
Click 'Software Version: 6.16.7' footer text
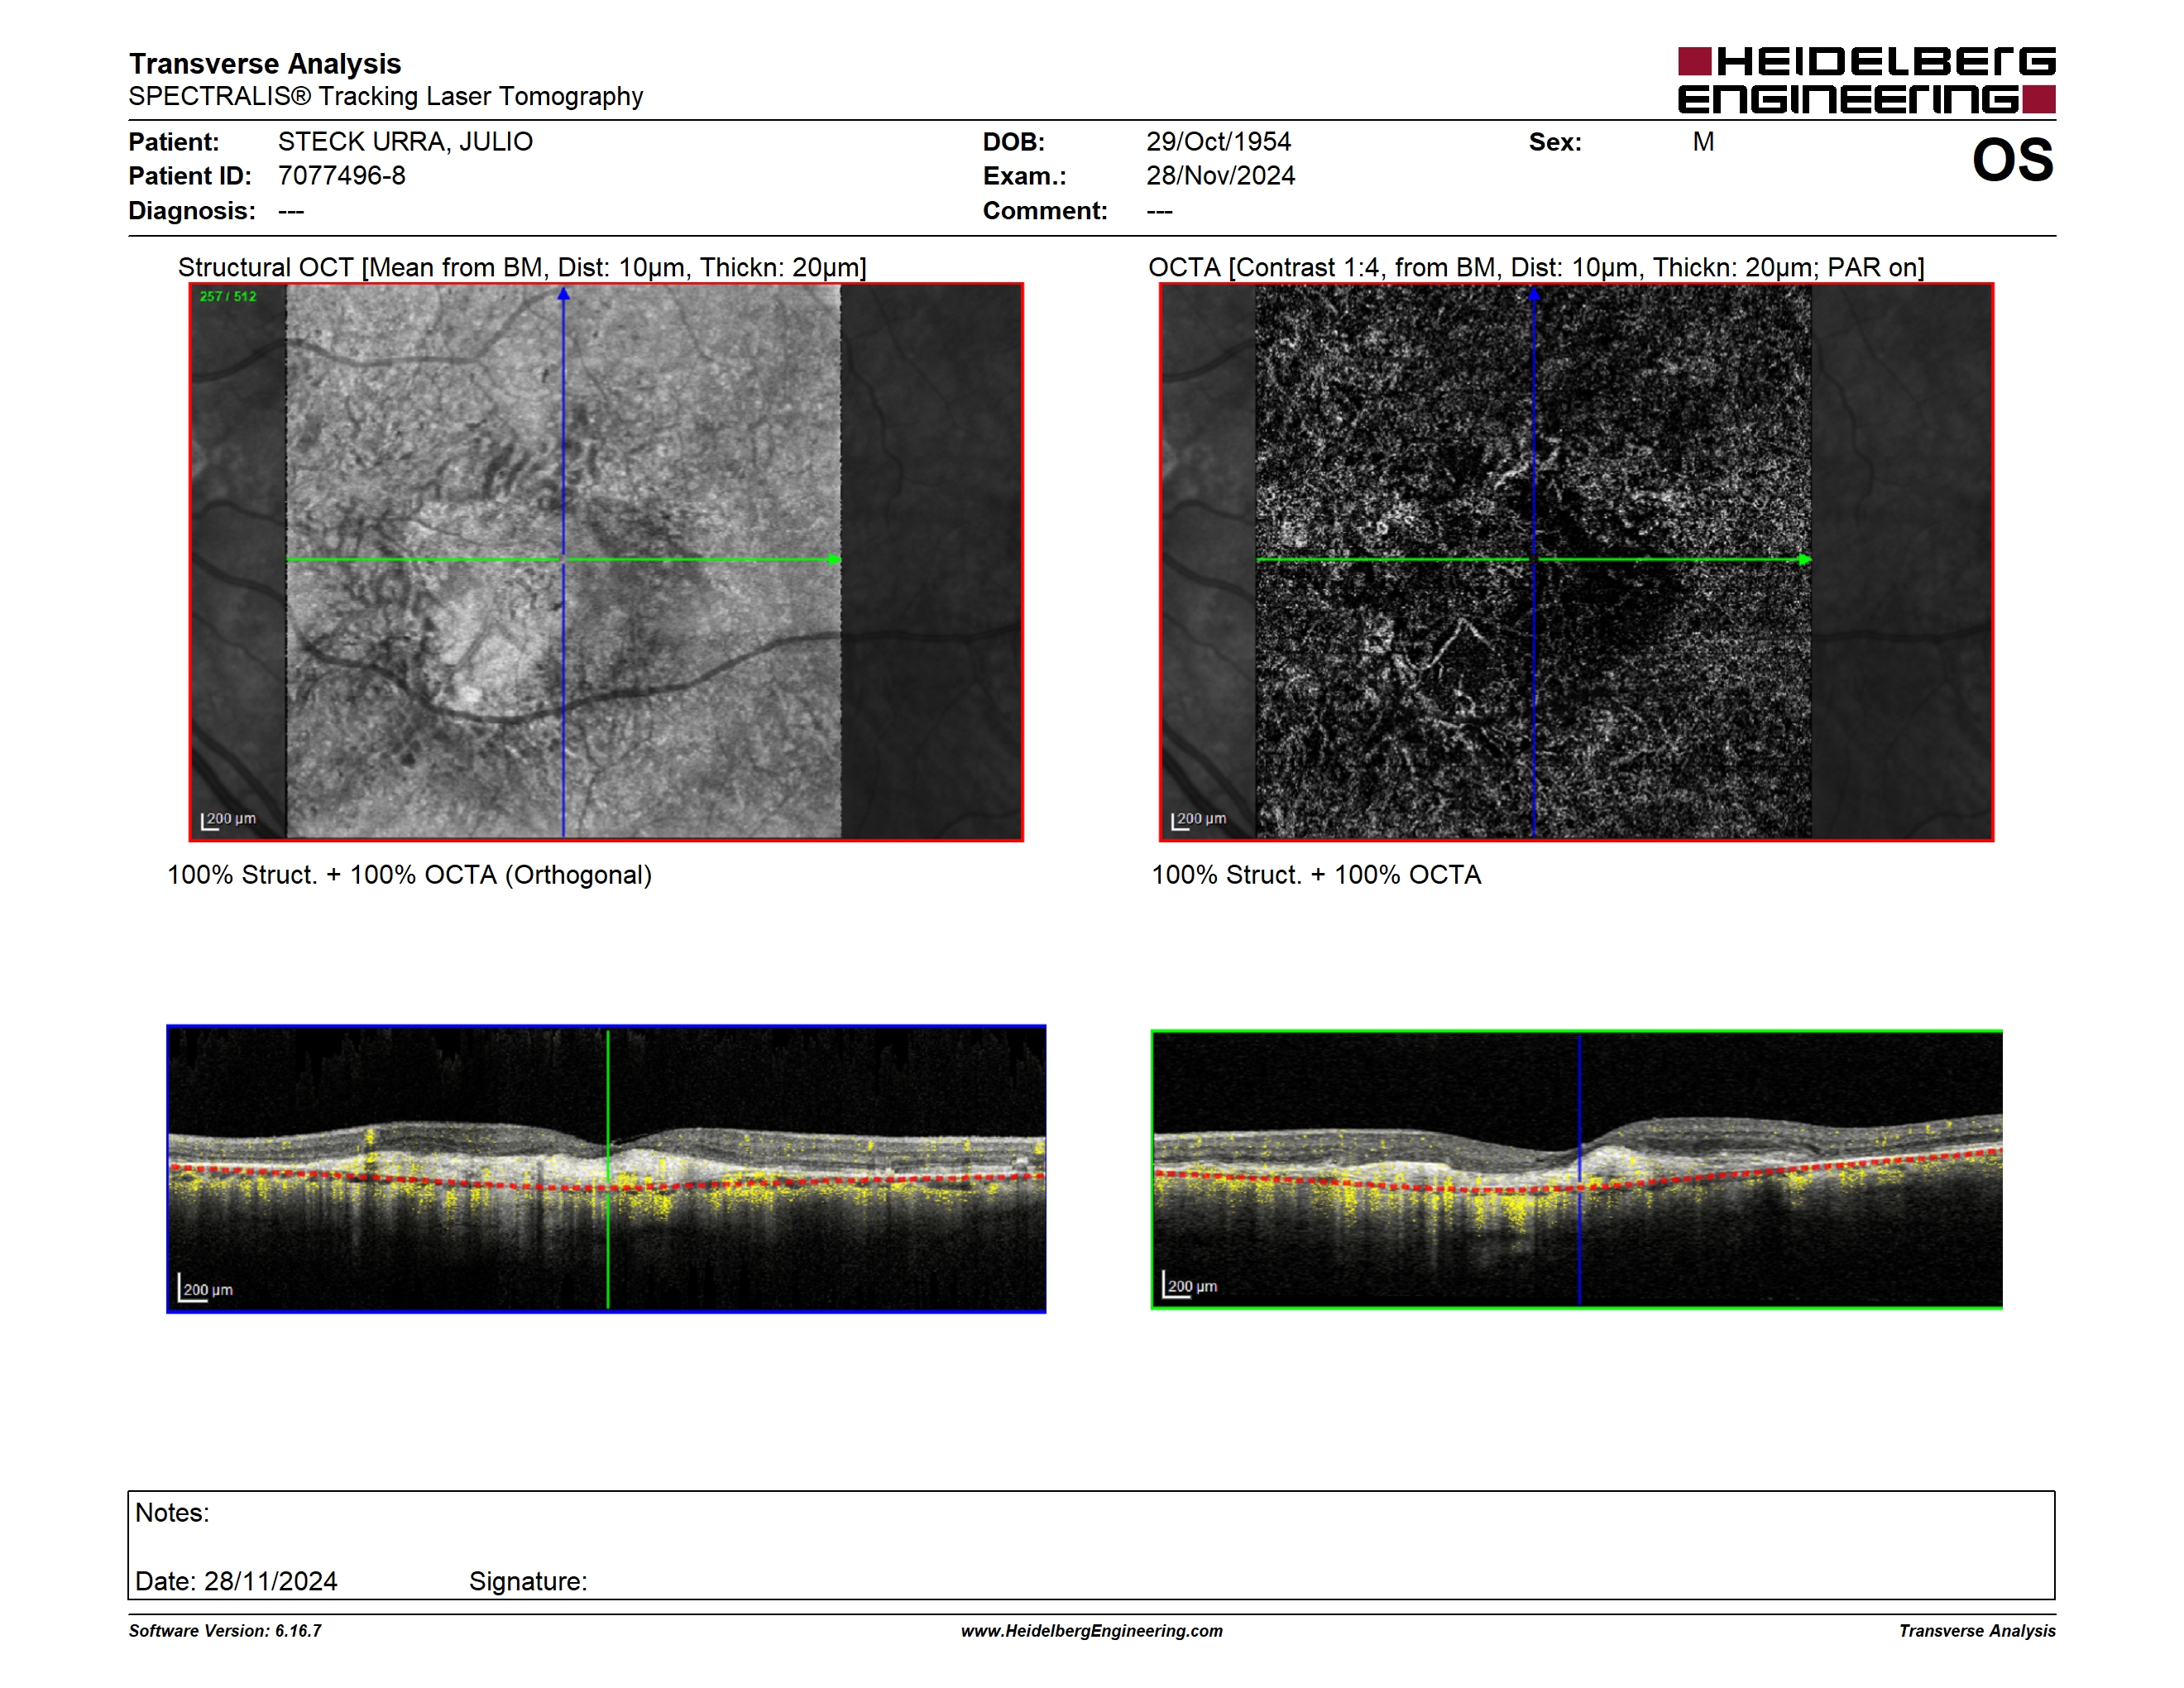point(225,1631)
